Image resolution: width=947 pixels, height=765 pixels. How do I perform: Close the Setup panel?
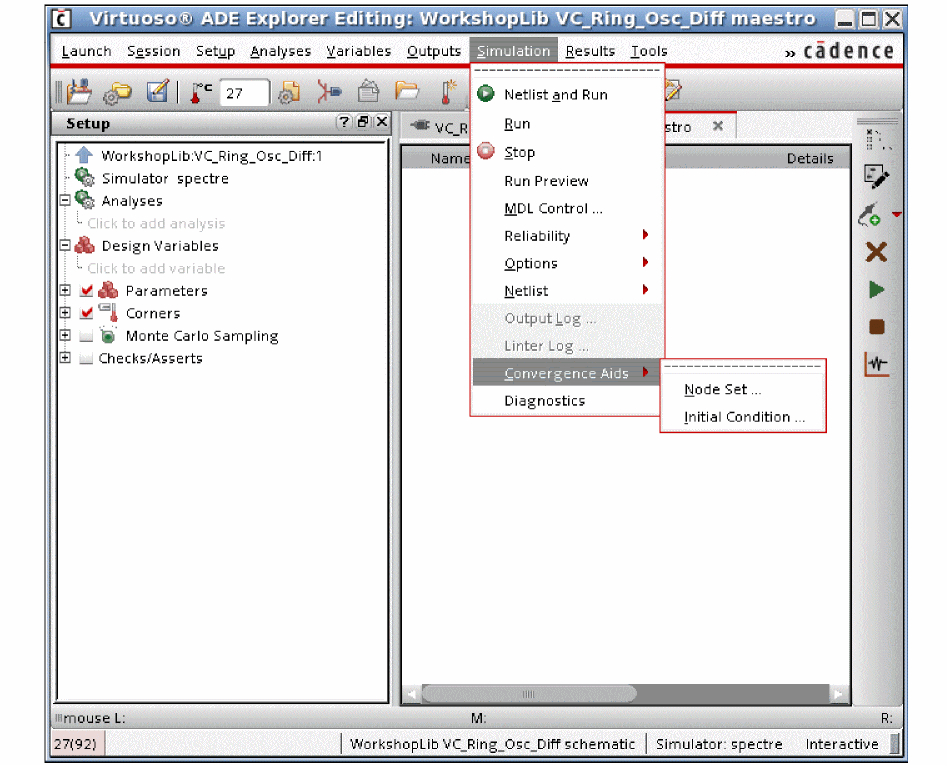[382, 121]
